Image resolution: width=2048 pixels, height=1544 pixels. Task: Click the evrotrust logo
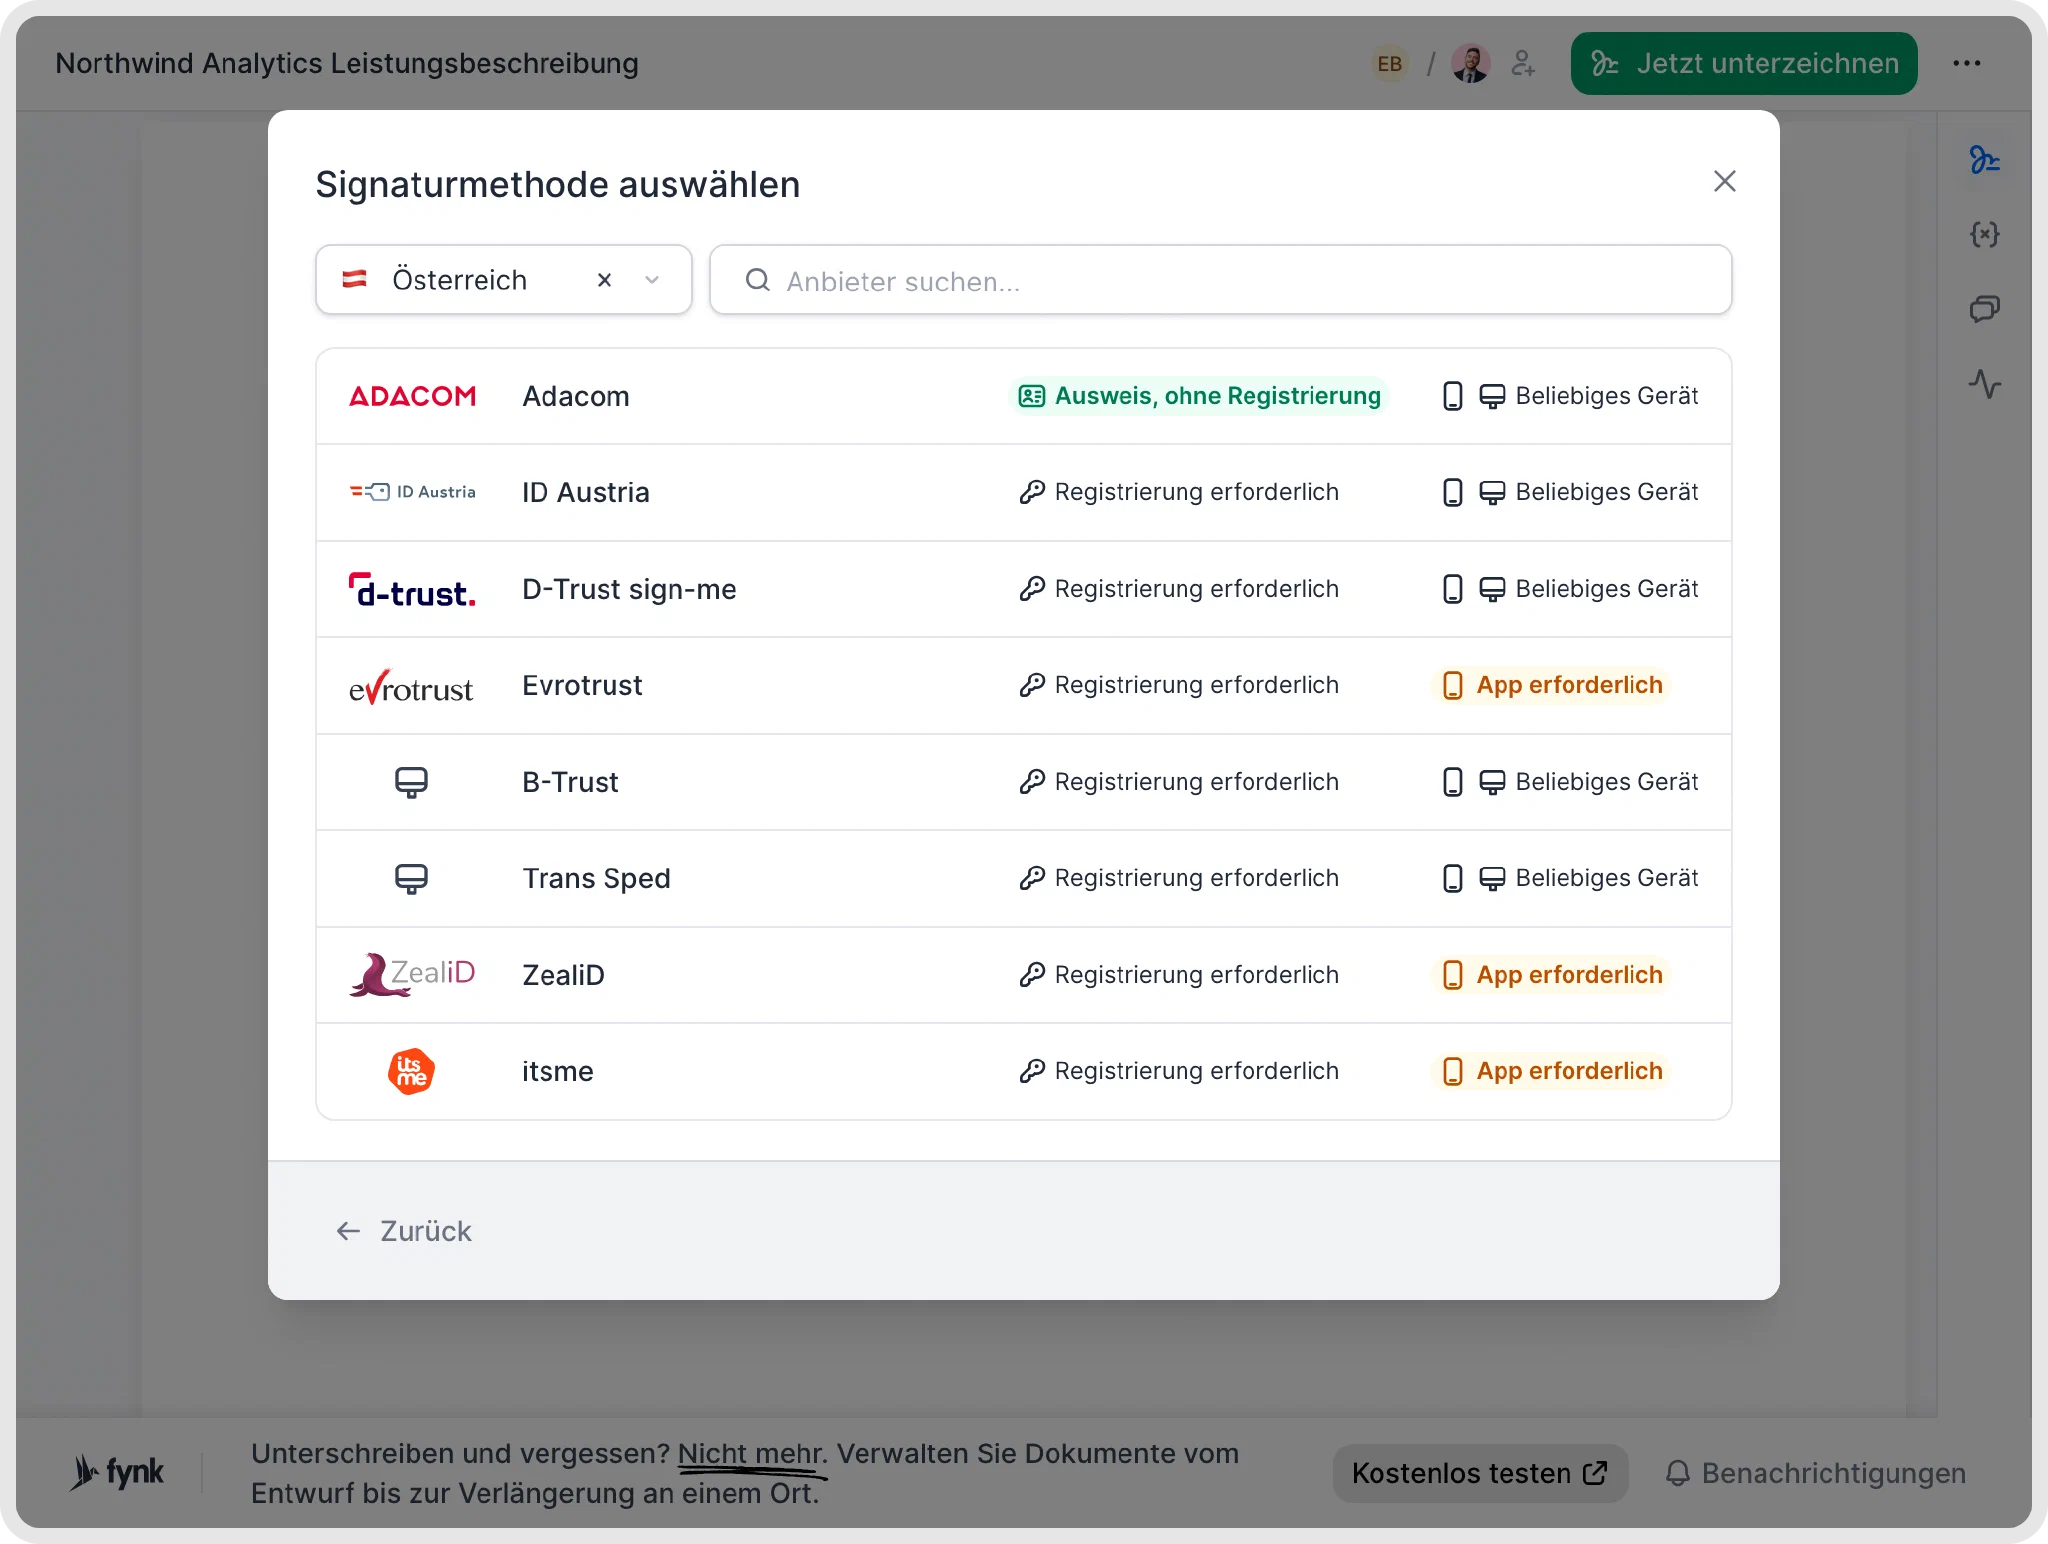pos(411,687)
